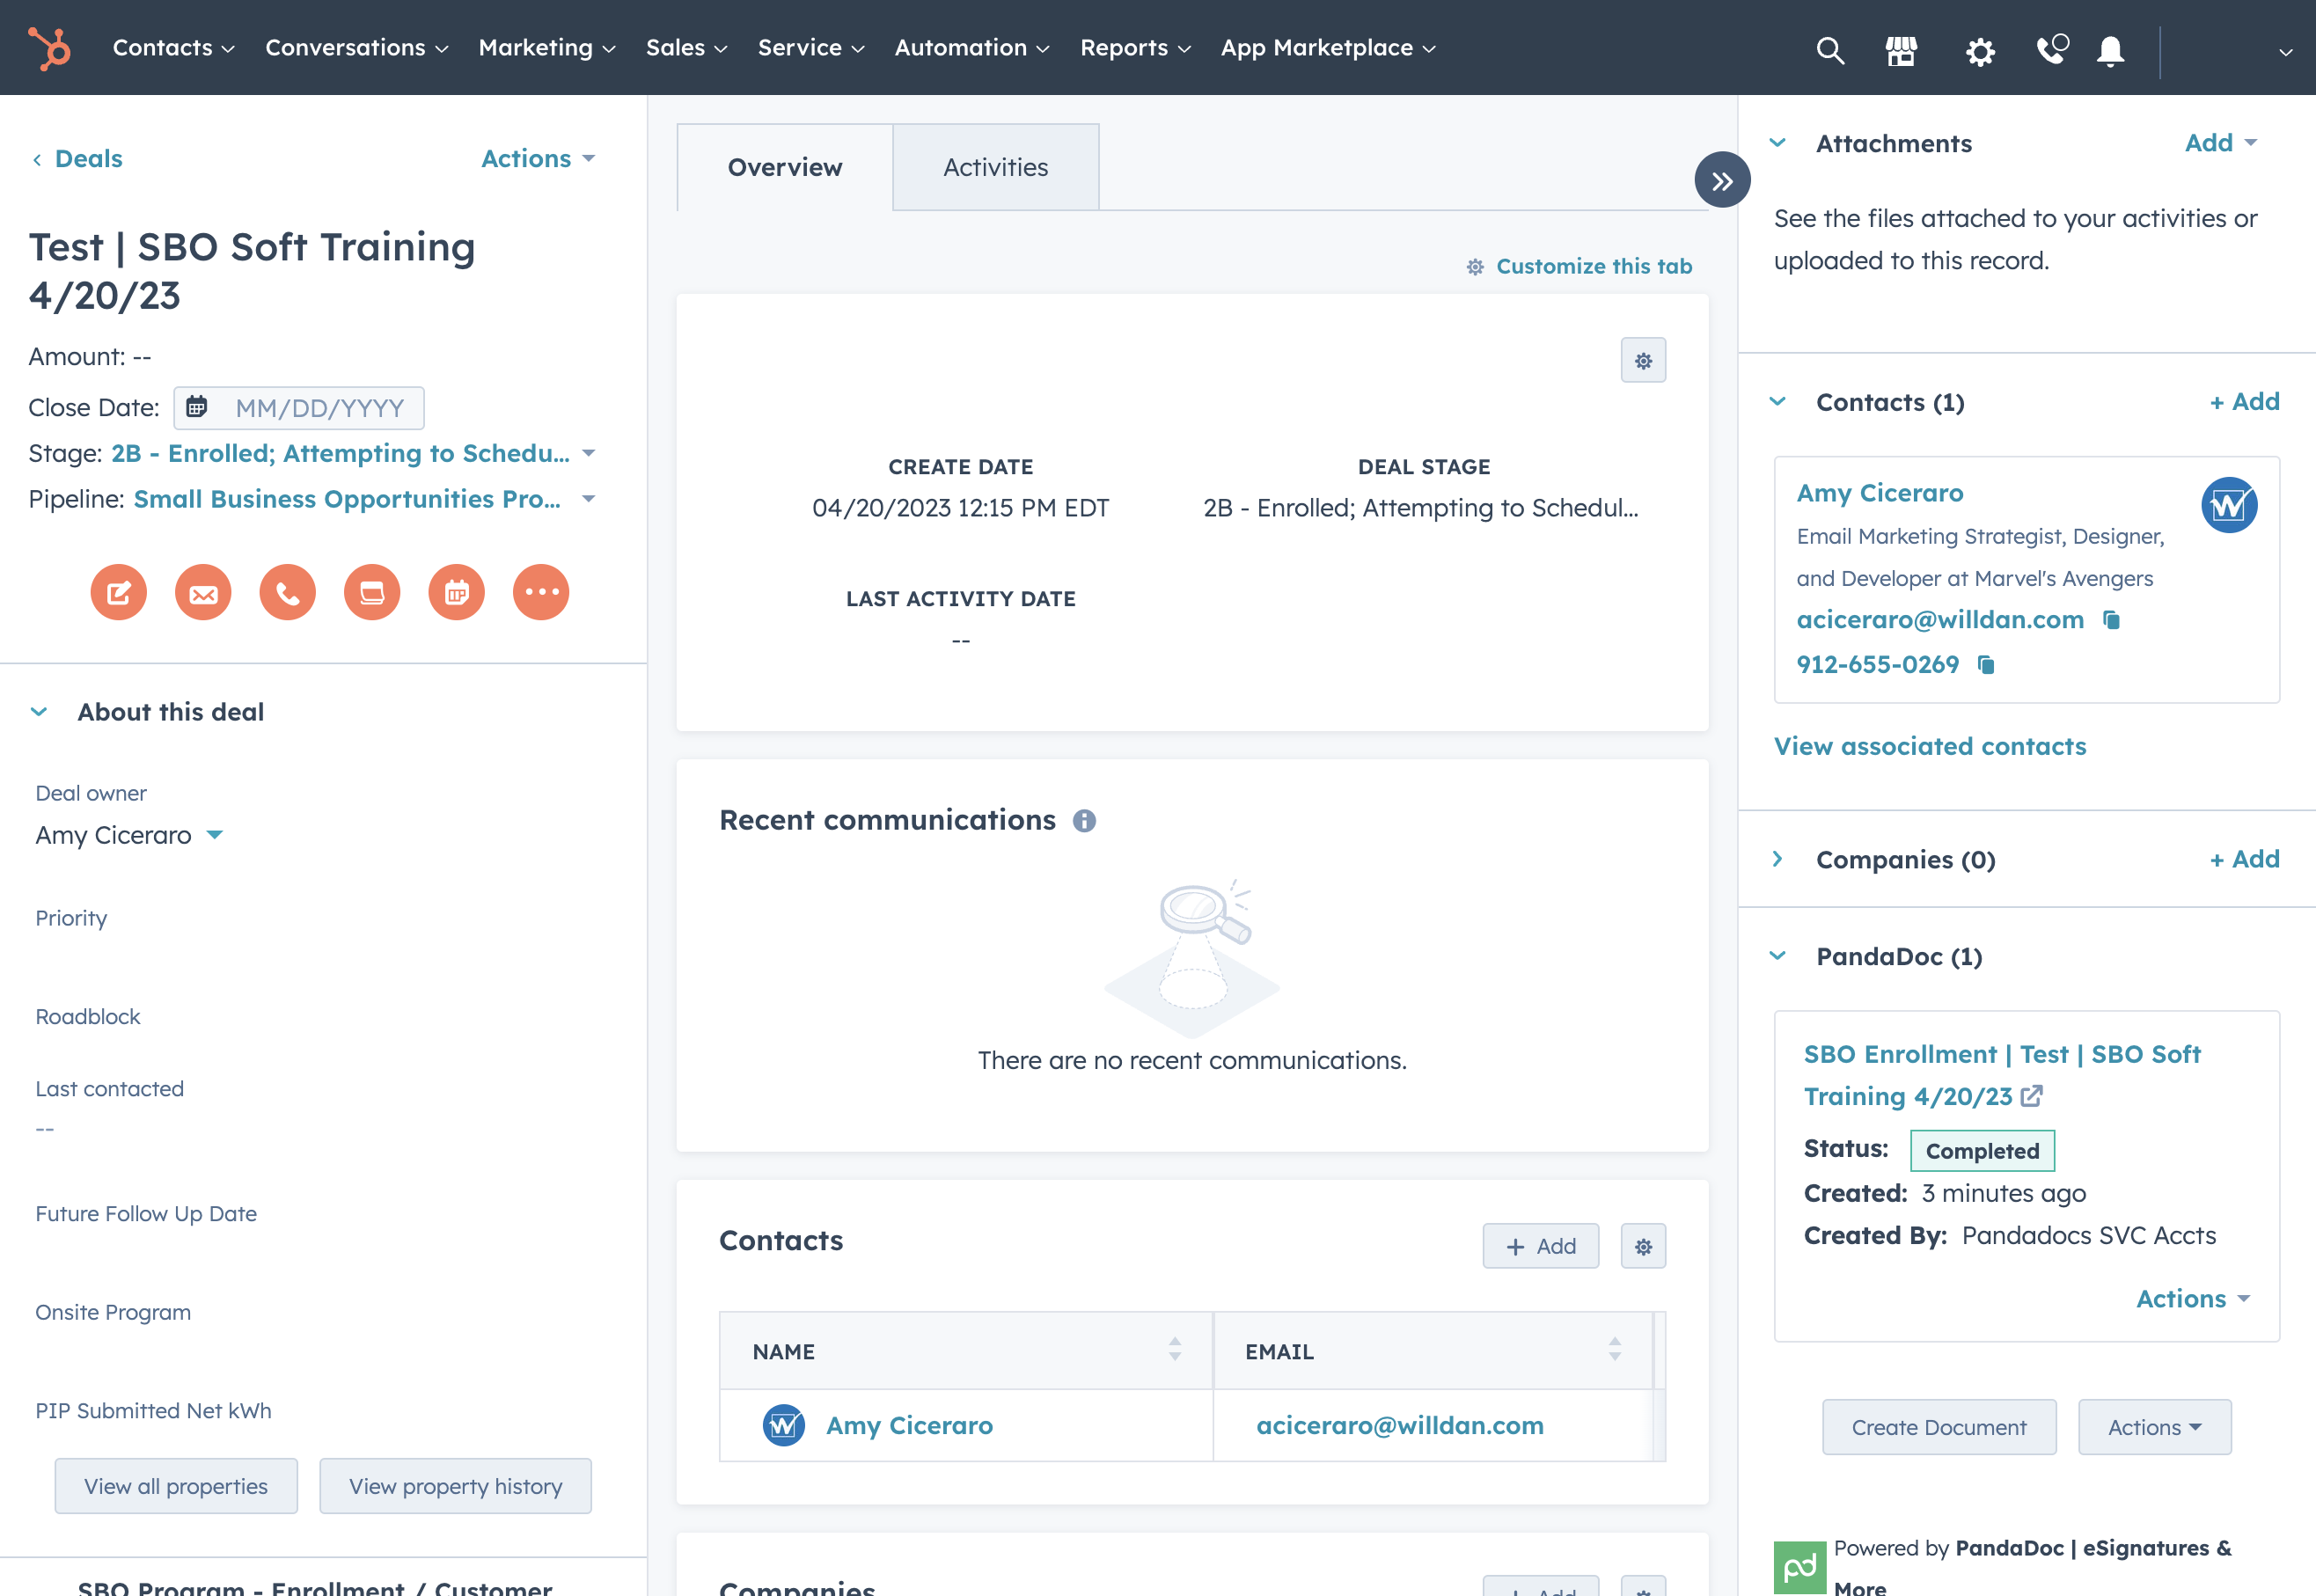Collapse the Attachments section
The width and height of the screenshot is (2316, 1596).
[x=1778, y=143]
